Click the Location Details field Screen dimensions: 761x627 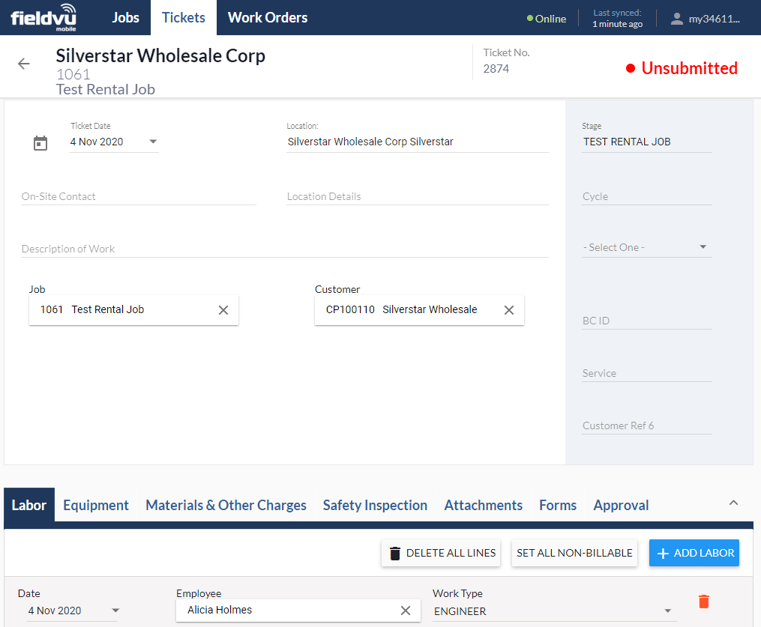(417, 197)
